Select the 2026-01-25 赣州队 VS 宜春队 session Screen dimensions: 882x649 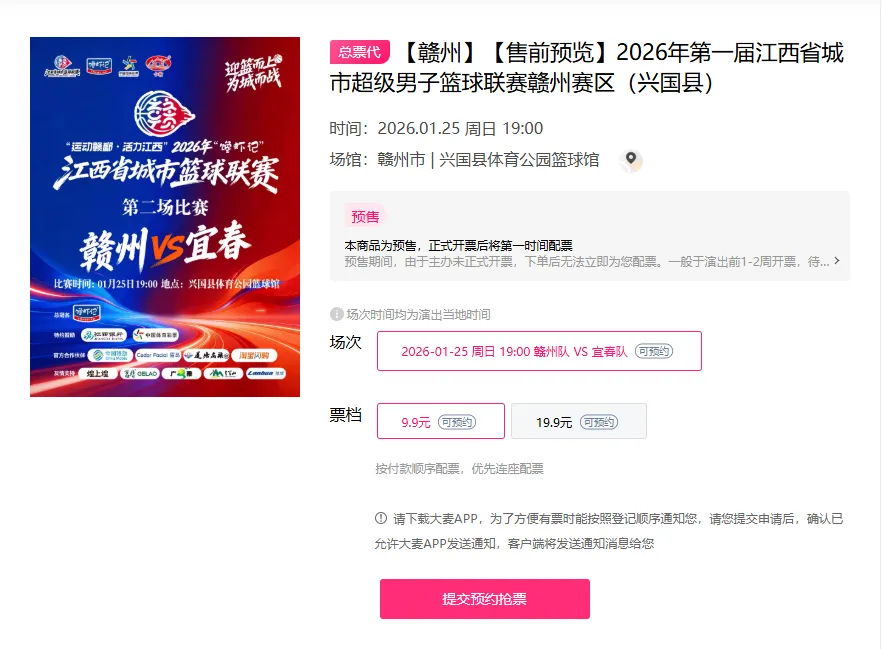coord(539,351)
